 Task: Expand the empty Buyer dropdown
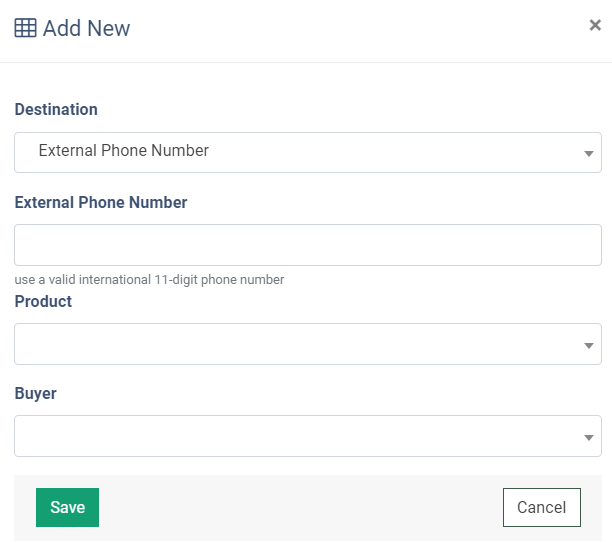tap(308, 436)
